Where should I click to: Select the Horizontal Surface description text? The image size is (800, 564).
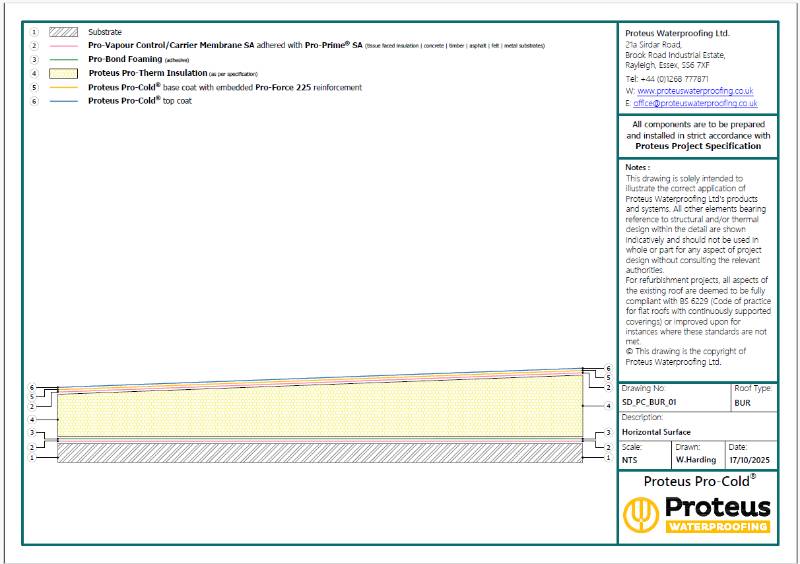click(656, 432)
